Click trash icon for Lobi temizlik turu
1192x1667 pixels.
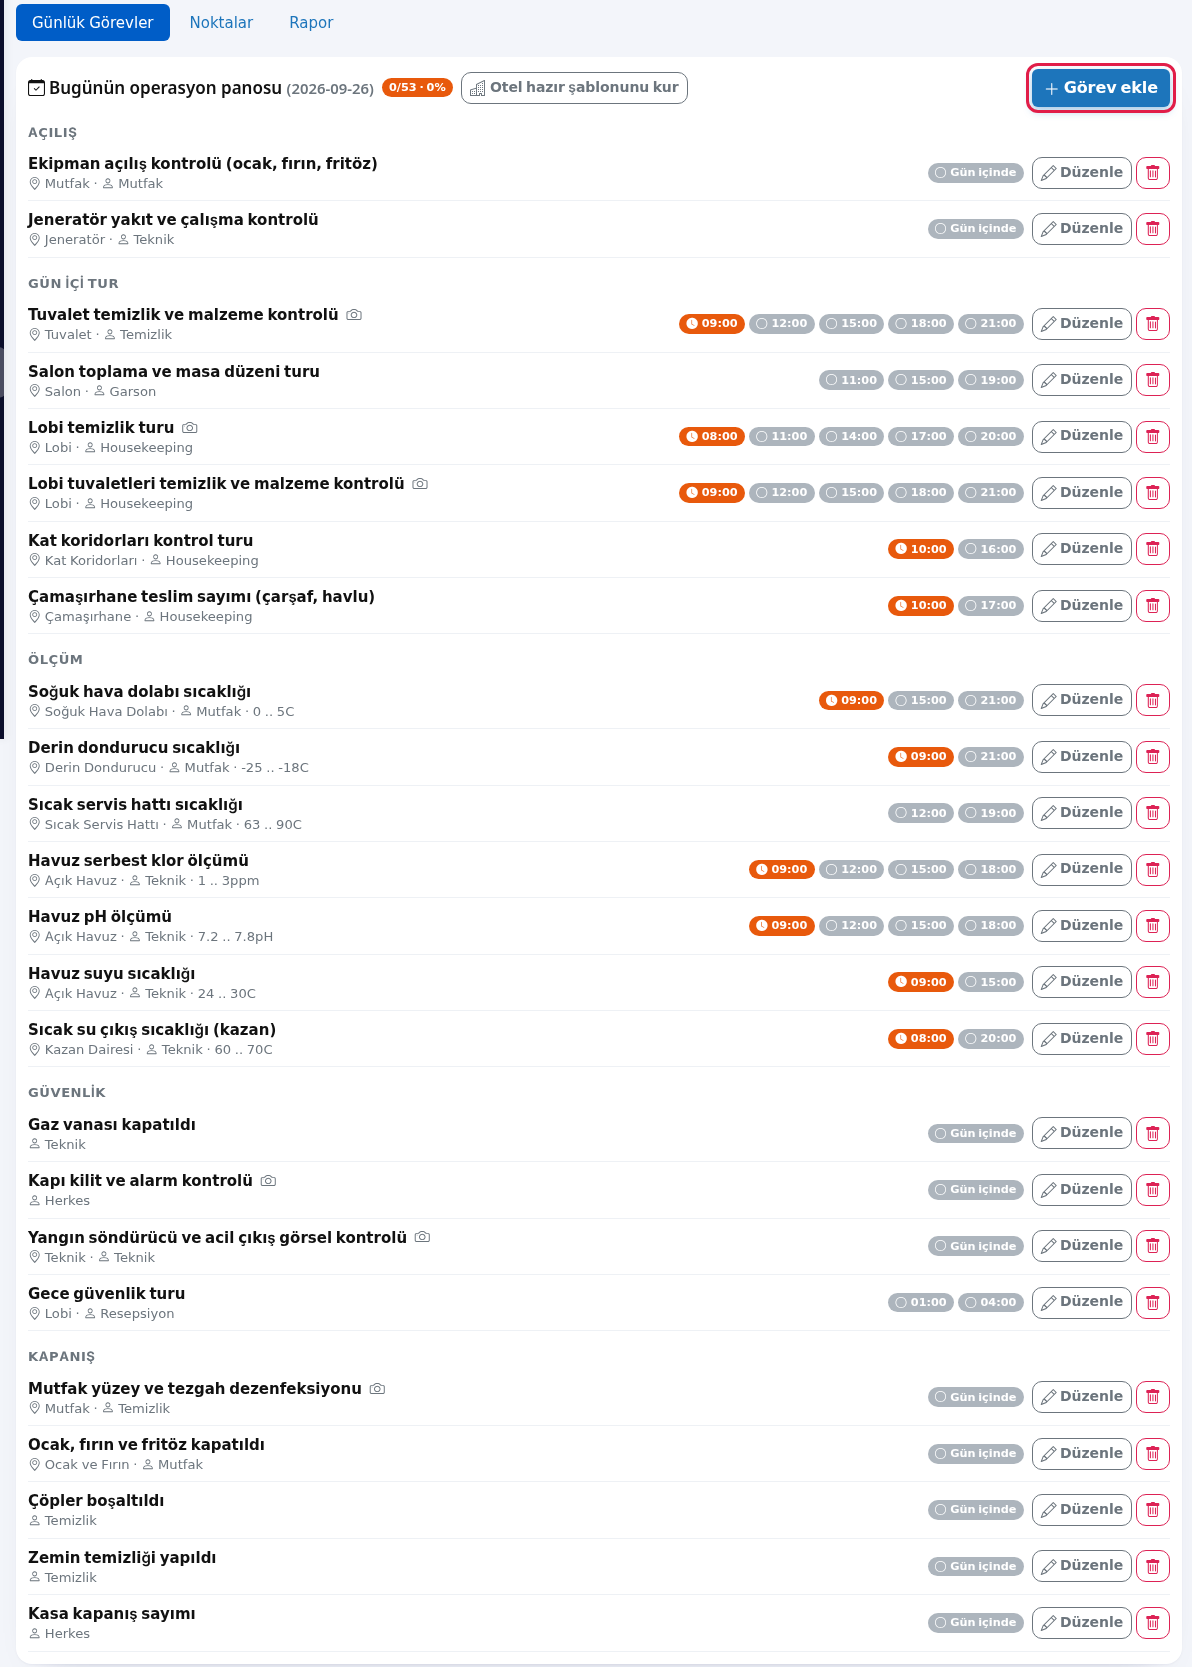[1152, 436]
